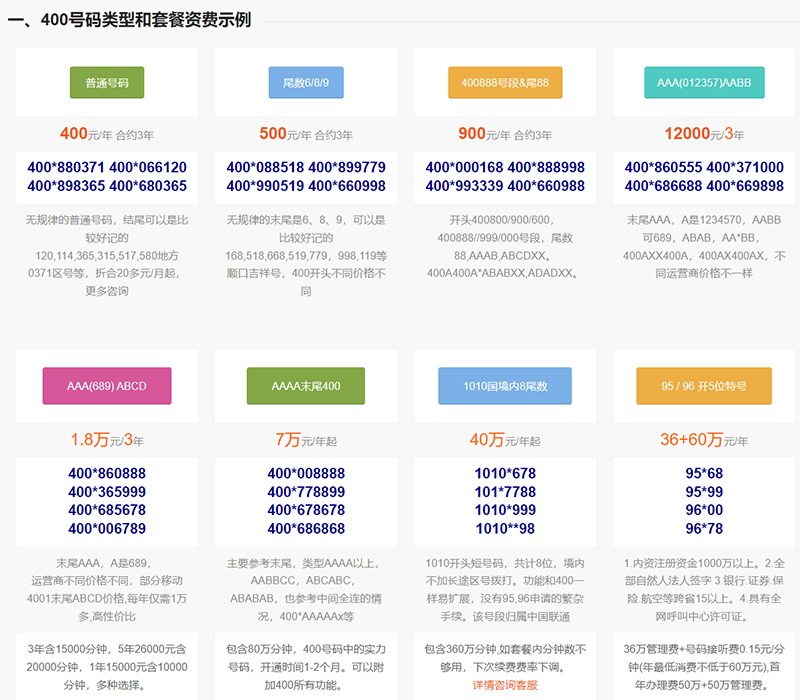Click the orange 400888号段&尾88 badge

coord(504,83)
